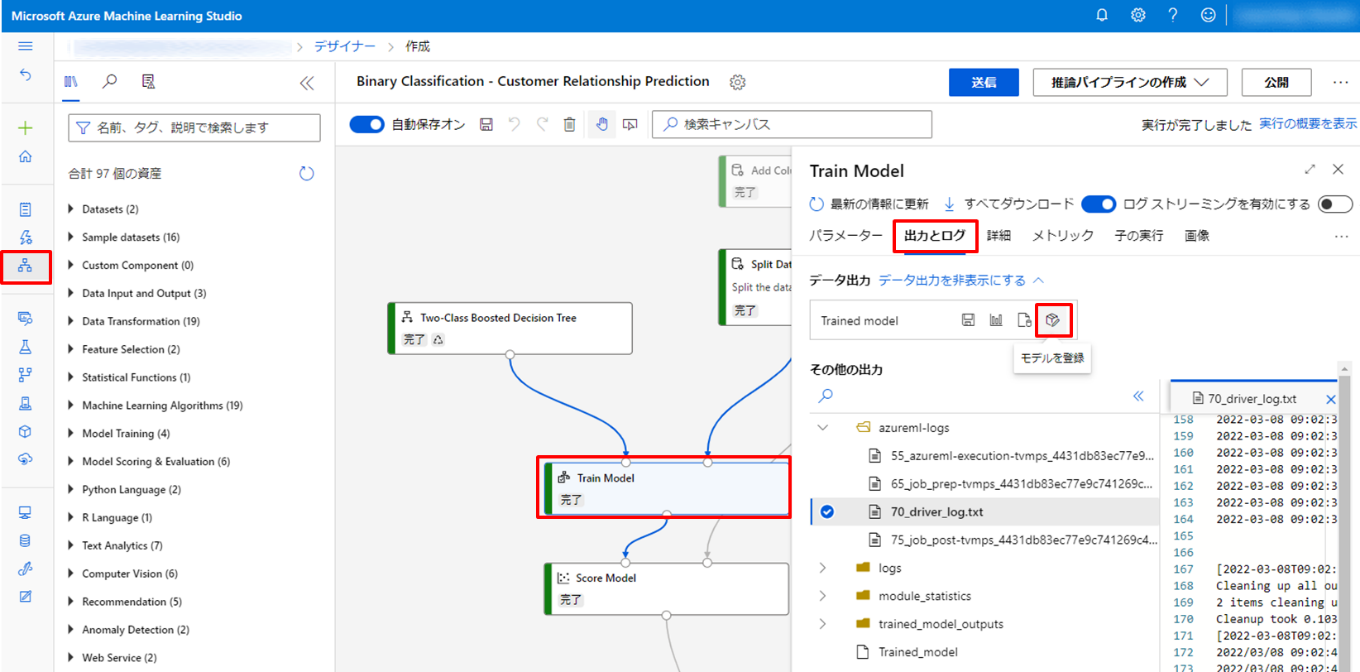This screenshot has height=672, width=1360.
Task: Click the undo icon in the canvas toolbar
Action: pyautogui.click(x=514, y=125)
